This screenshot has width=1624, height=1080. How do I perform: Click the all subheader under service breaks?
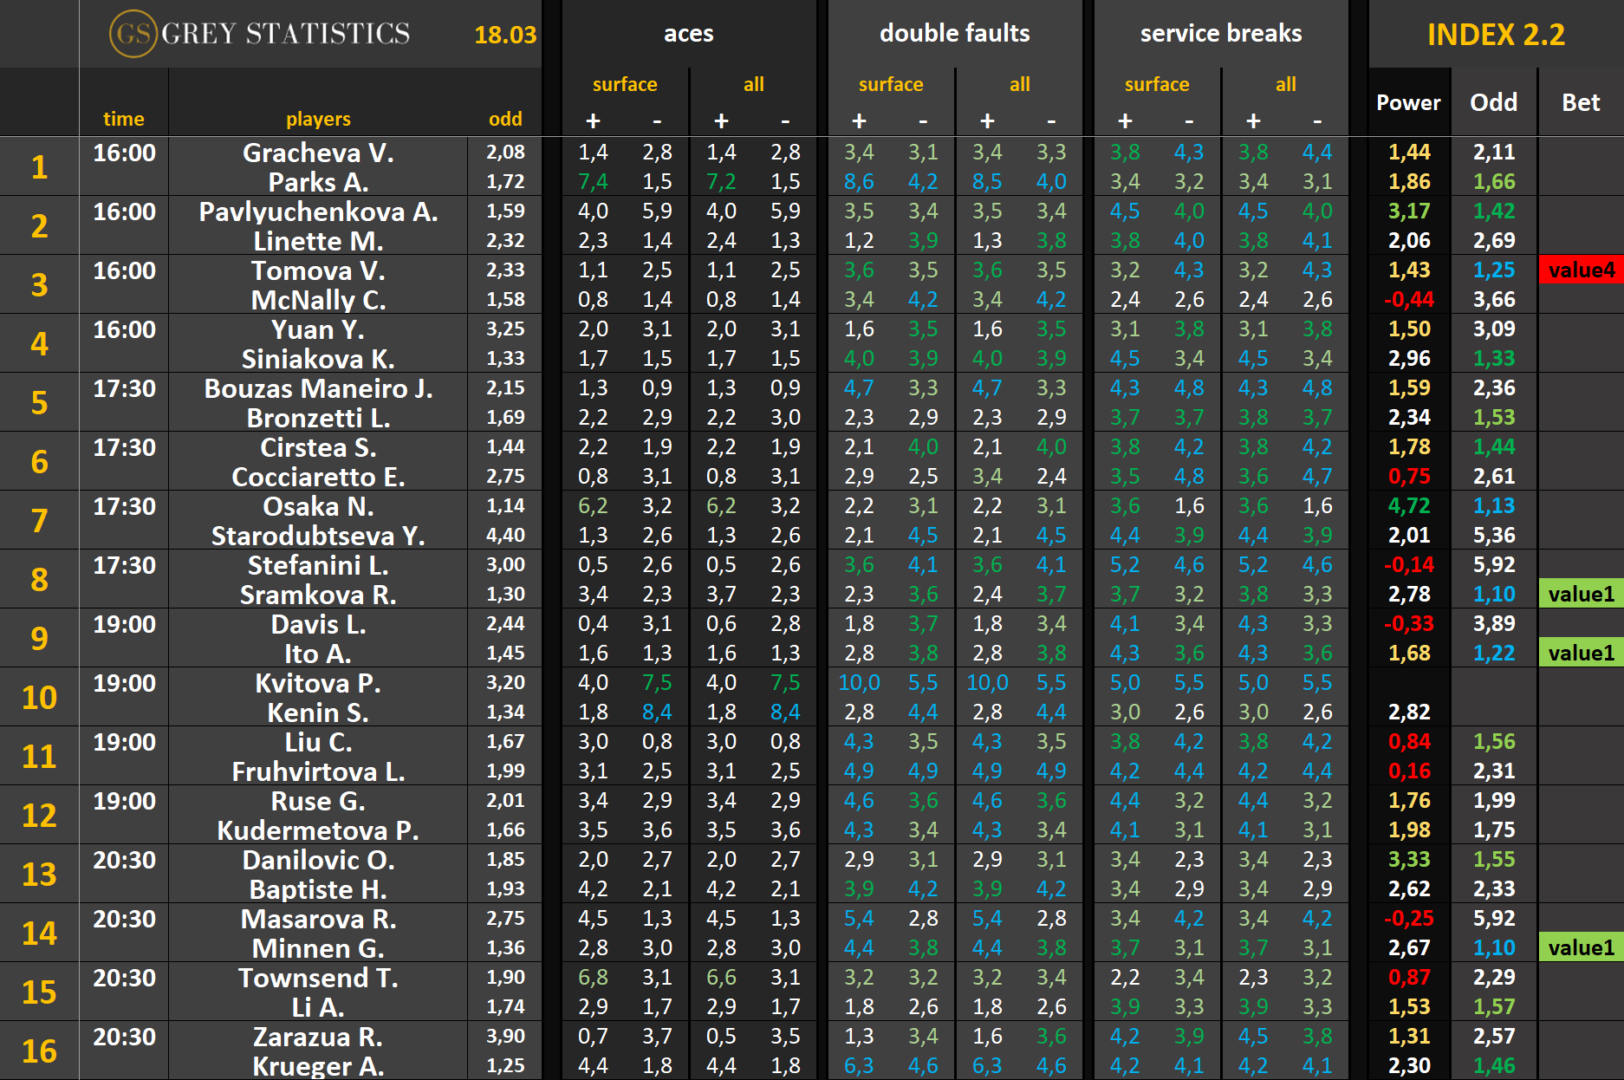[x=1286, y=85]
